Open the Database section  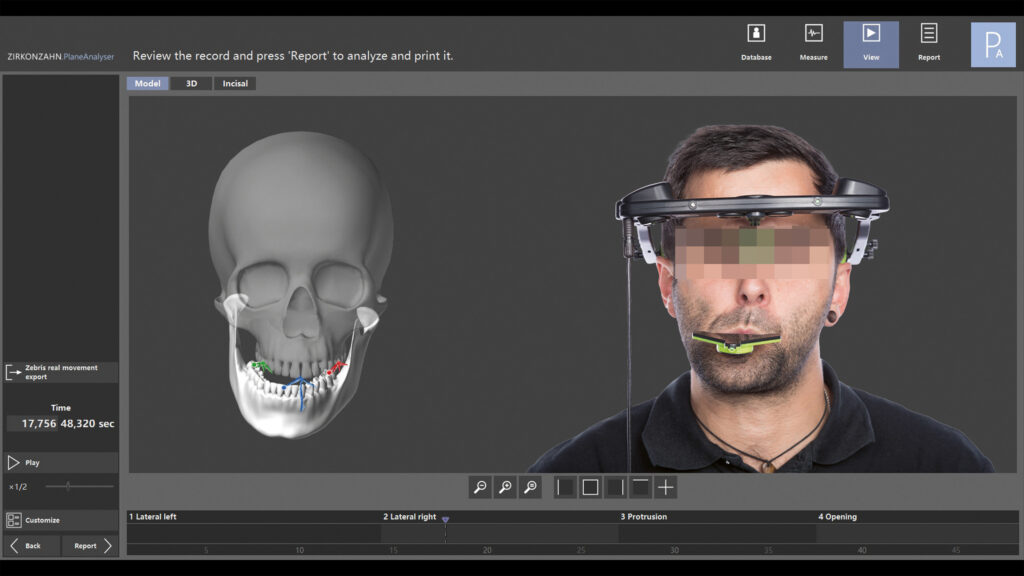pos(756,44)
